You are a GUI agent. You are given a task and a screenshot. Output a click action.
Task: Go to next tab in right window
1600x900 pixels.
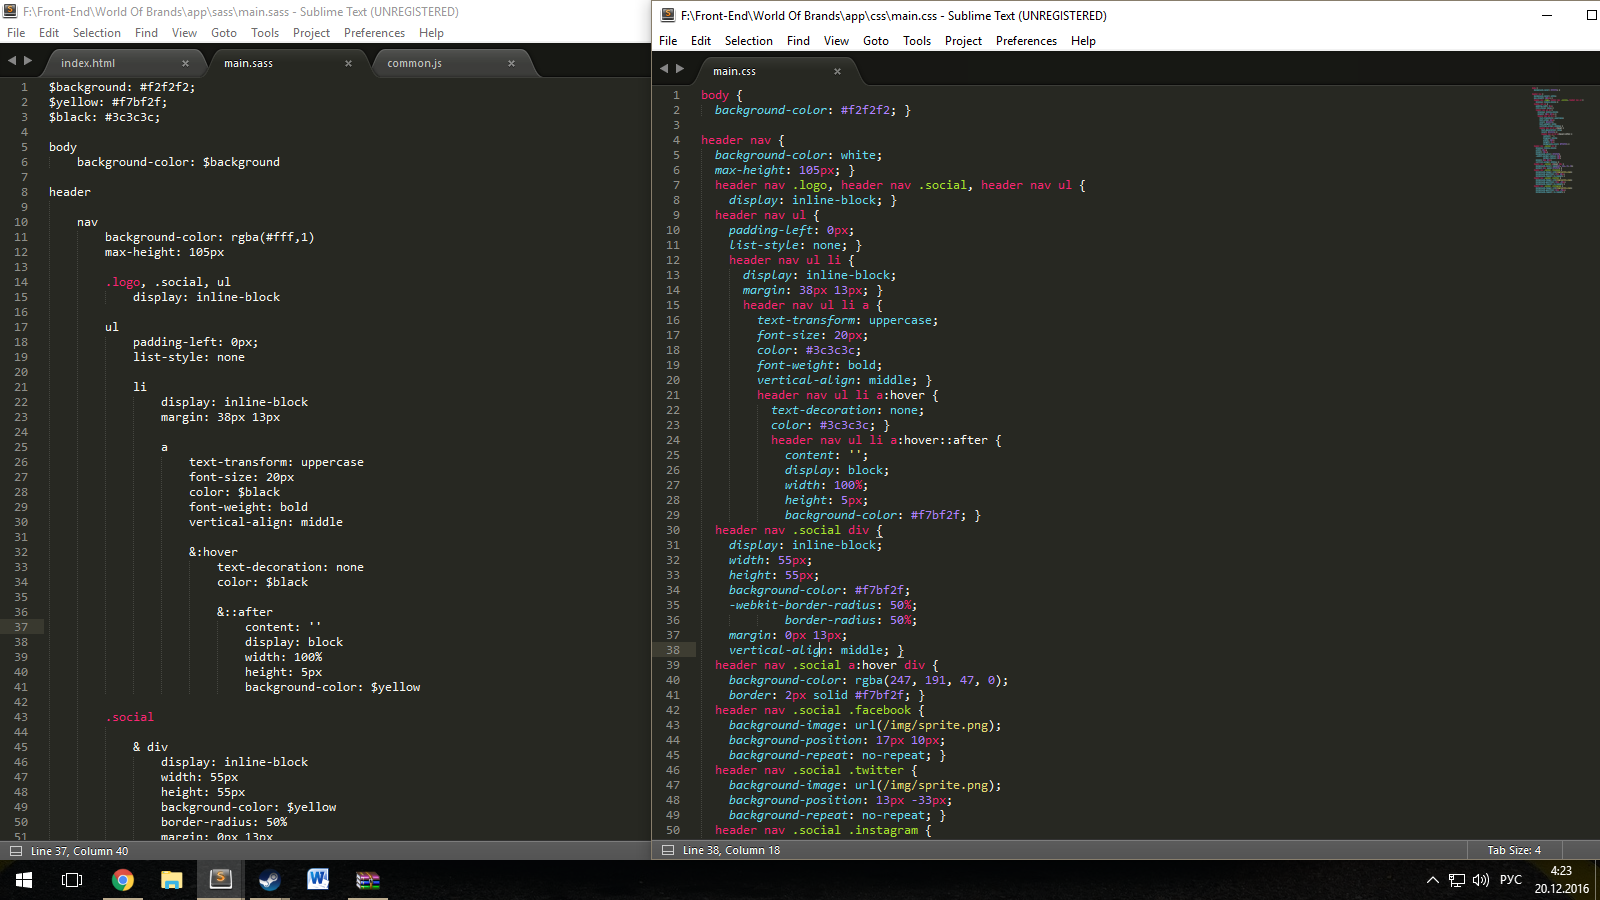pos(680,69)
